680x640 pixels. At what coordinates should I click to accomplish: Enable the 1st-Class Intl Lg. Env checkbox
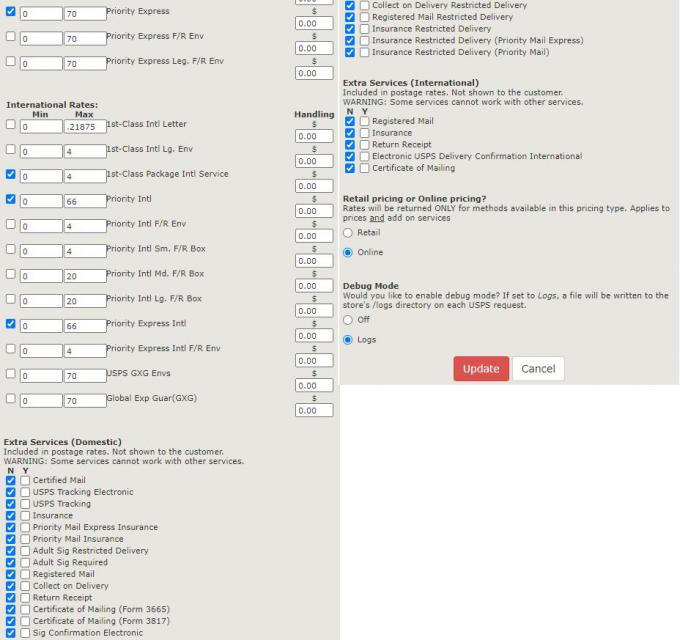(x=11, y=149)
